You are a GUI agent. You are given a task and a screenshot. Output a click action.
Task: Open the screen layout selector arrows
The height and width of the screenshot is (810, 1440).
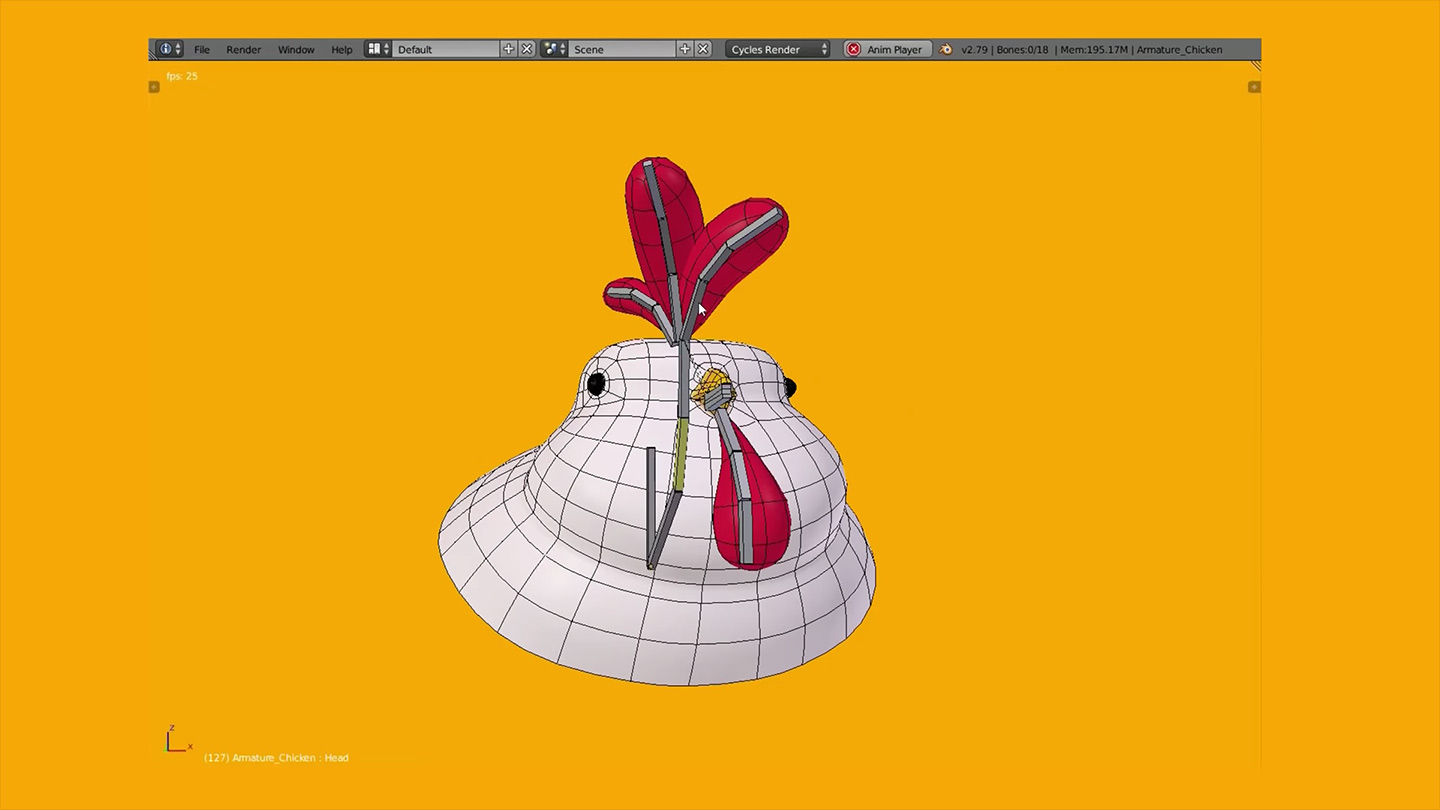pyautogui.click(x=388, y=49)
